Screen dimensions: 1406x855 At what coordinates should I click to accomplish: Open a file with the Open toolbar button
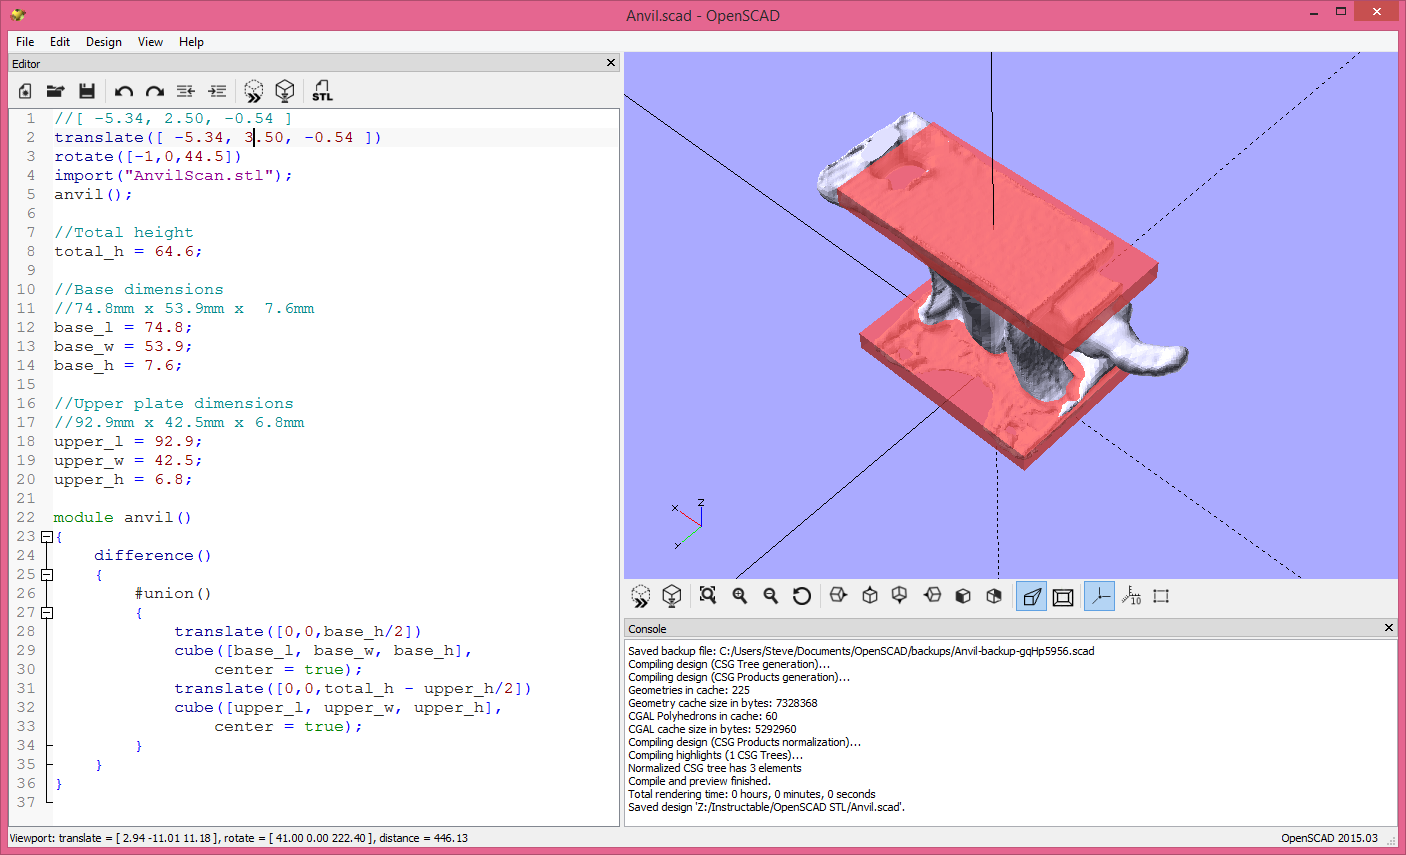[55, 91]
